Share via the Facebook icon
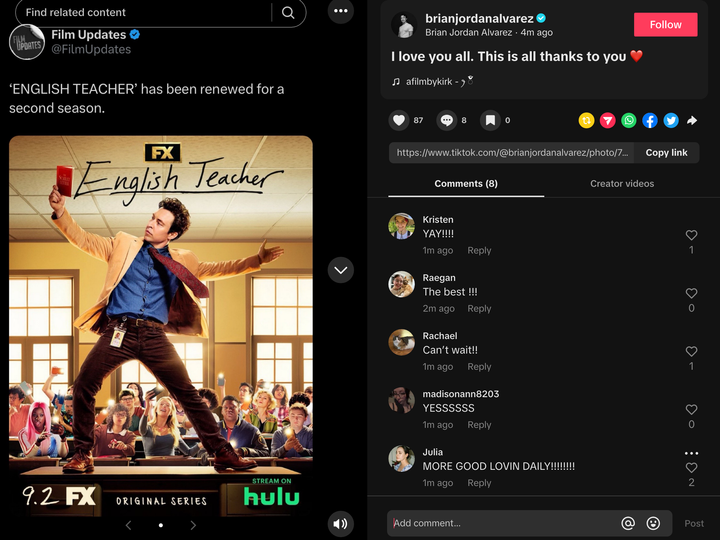 650,120
